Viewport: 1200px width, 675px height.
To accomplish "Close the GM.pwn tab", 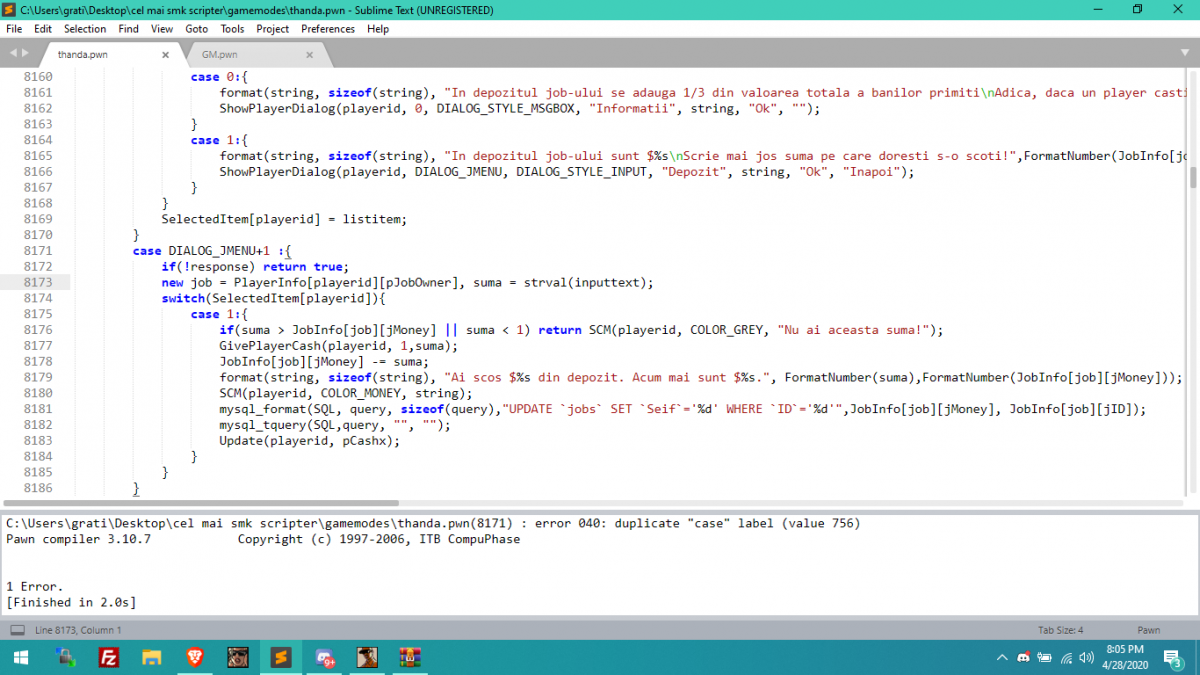I will [309, 55].
